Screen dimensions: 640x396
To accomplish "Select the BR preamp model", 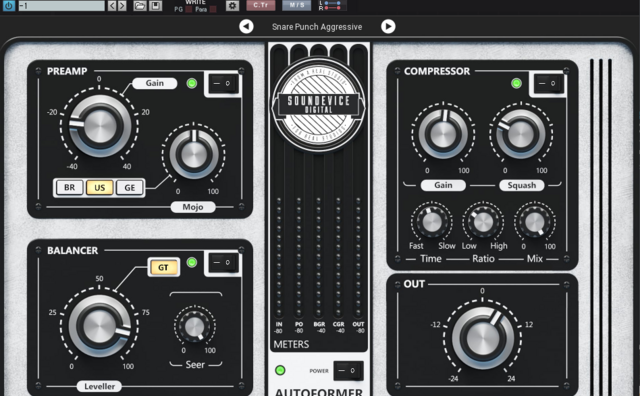I will (69, 188).
